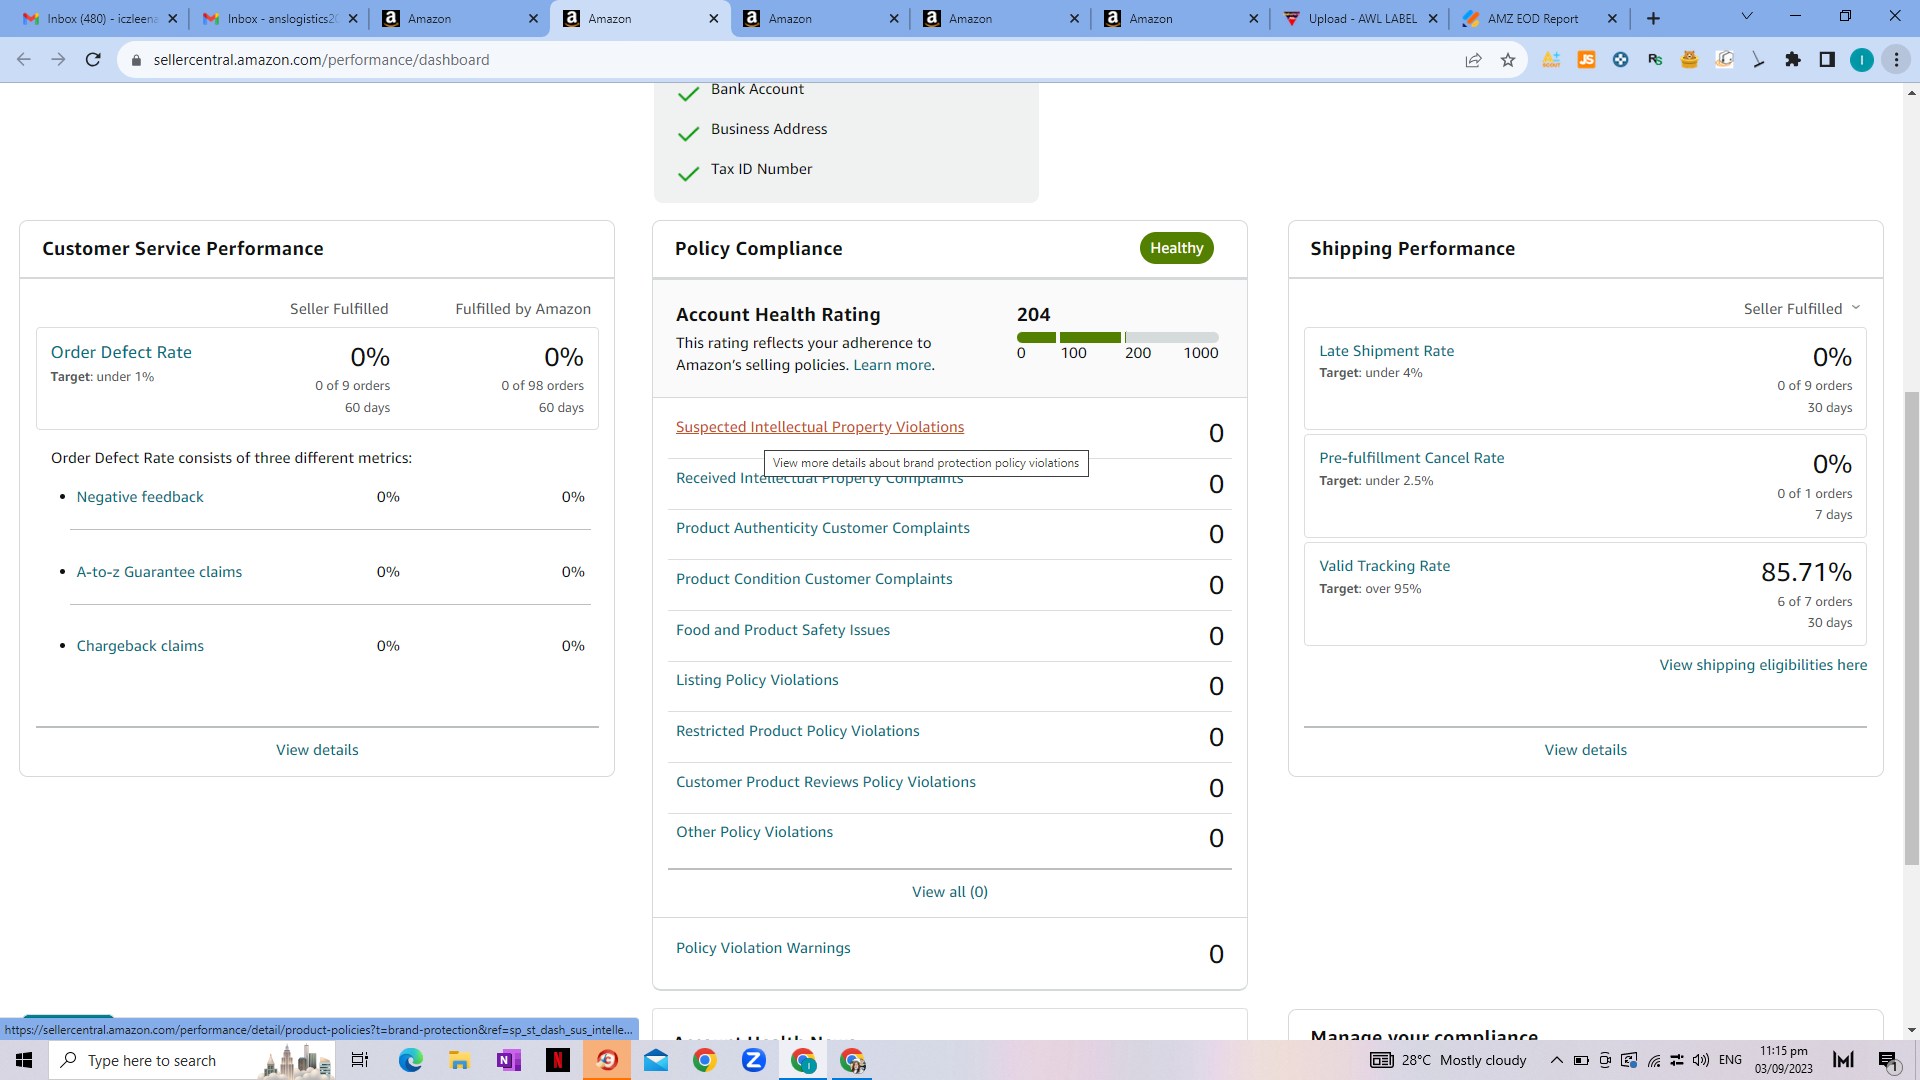Image resolution: width=1920 pixels, height=1080 pixels.
Task: Go forward to the next page
Action: 58,60
